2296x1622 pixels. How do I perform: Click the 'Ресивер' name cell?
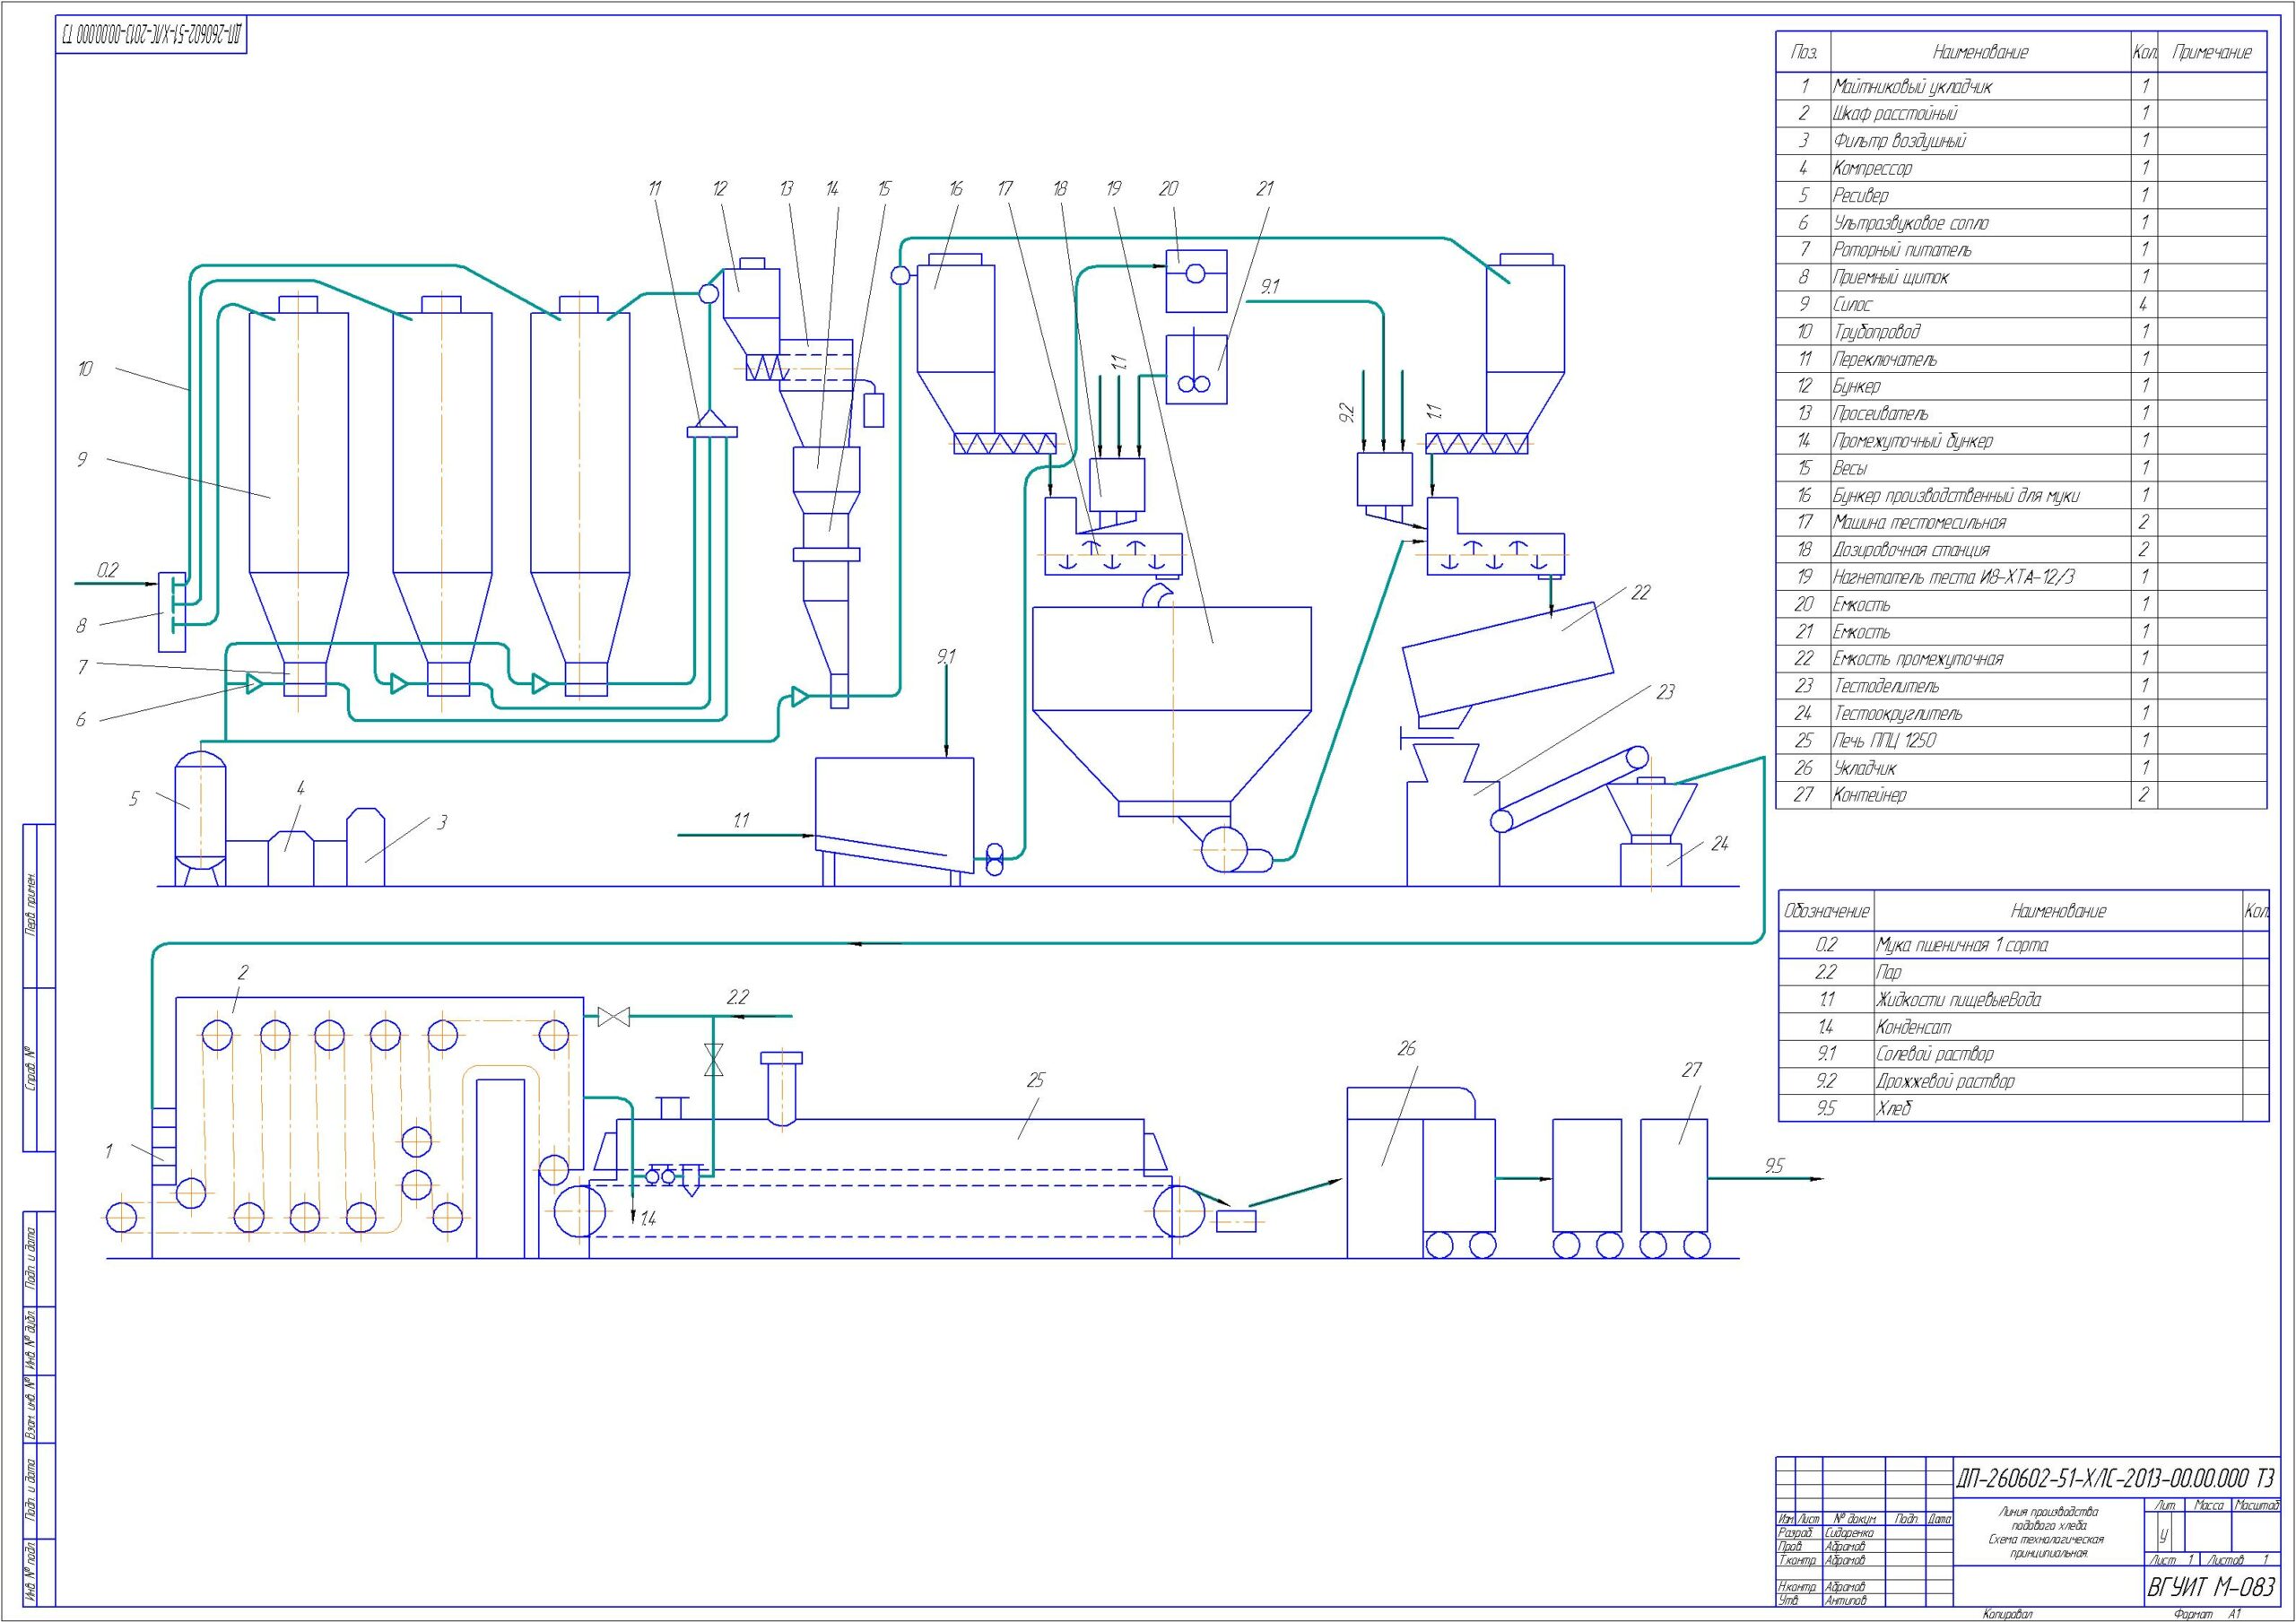(x=1860, y=196)
